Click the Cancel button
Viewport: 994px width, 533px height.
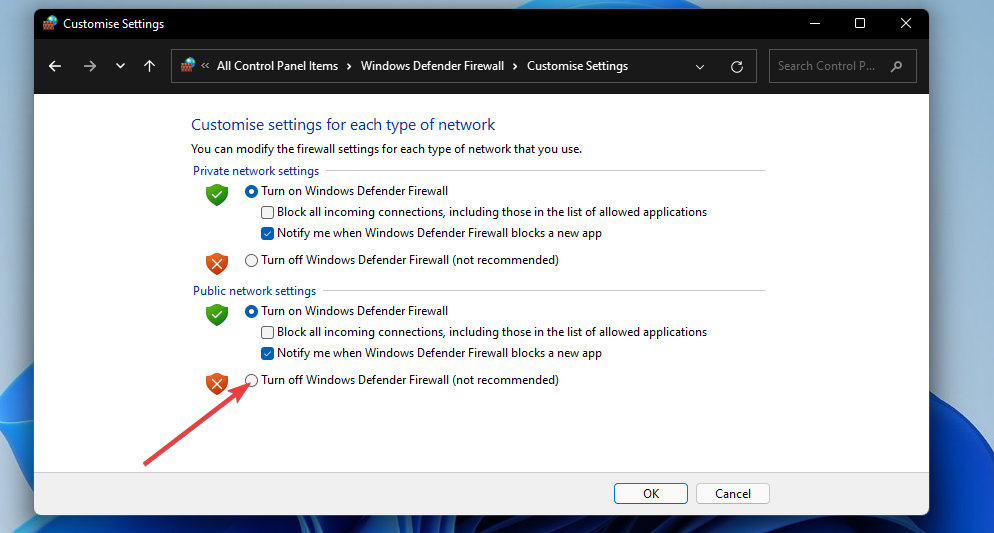733,494
